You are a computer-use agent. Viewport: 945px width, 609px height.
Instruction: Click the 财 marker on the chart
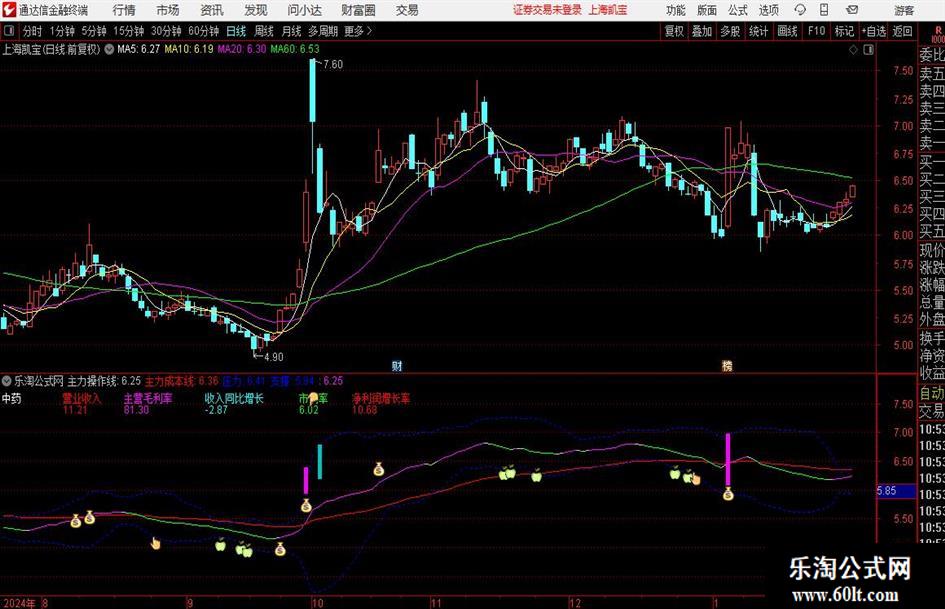[397, 366]
